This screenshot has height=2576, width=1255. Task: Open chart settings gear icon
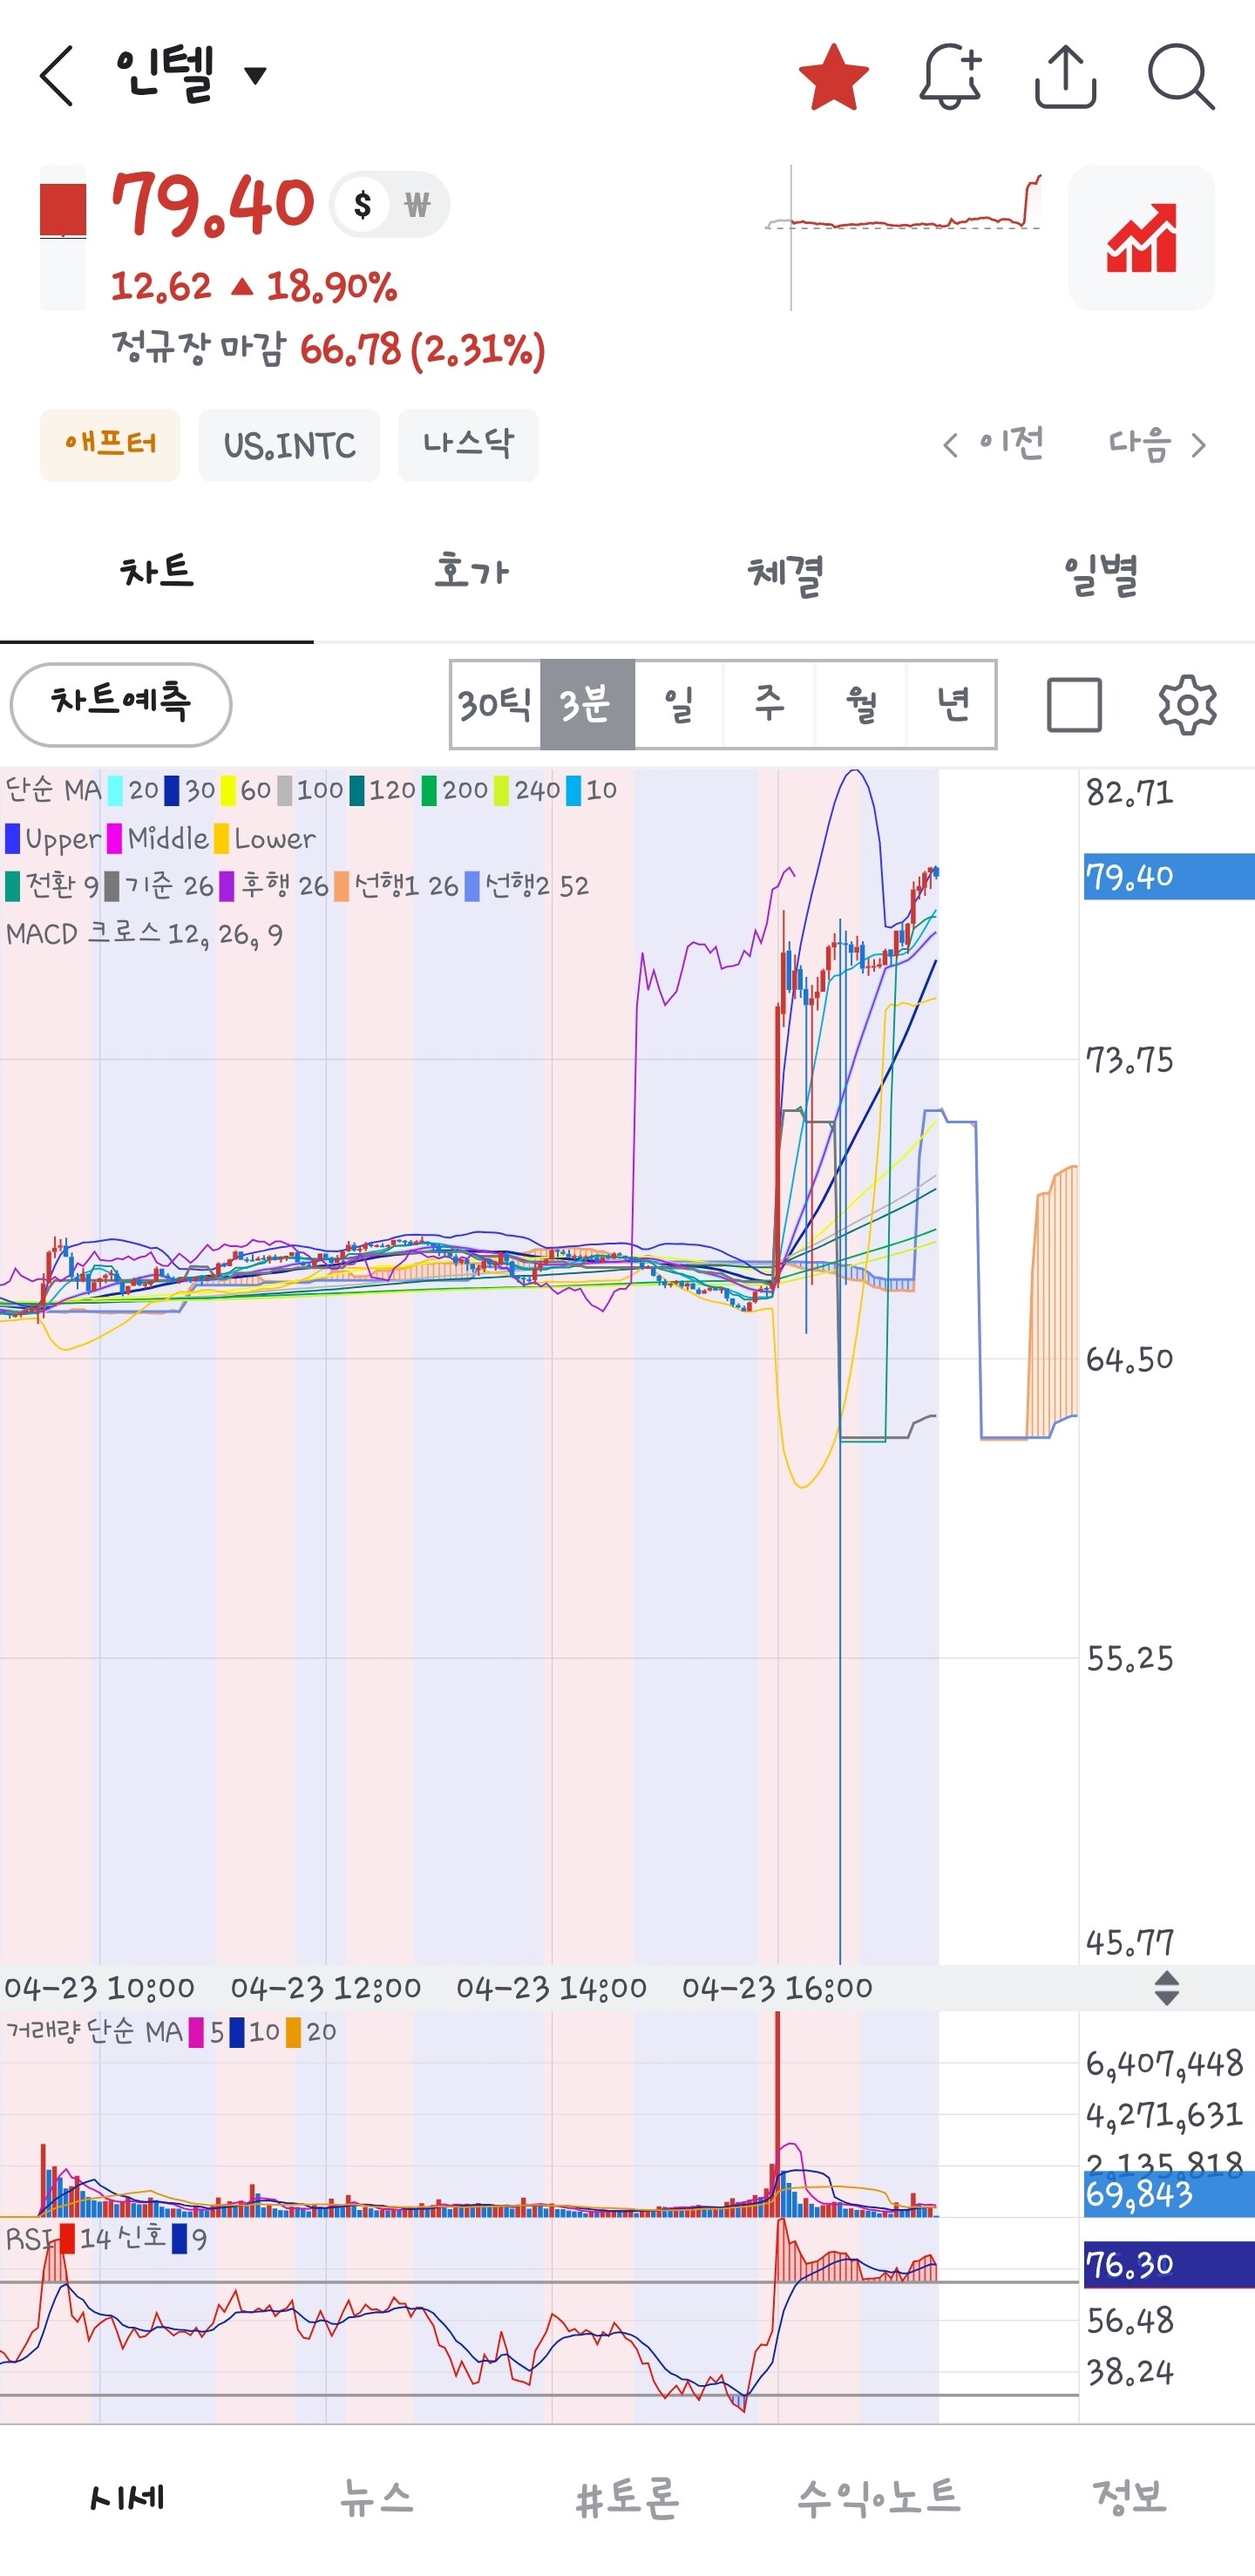point(1187,705)
